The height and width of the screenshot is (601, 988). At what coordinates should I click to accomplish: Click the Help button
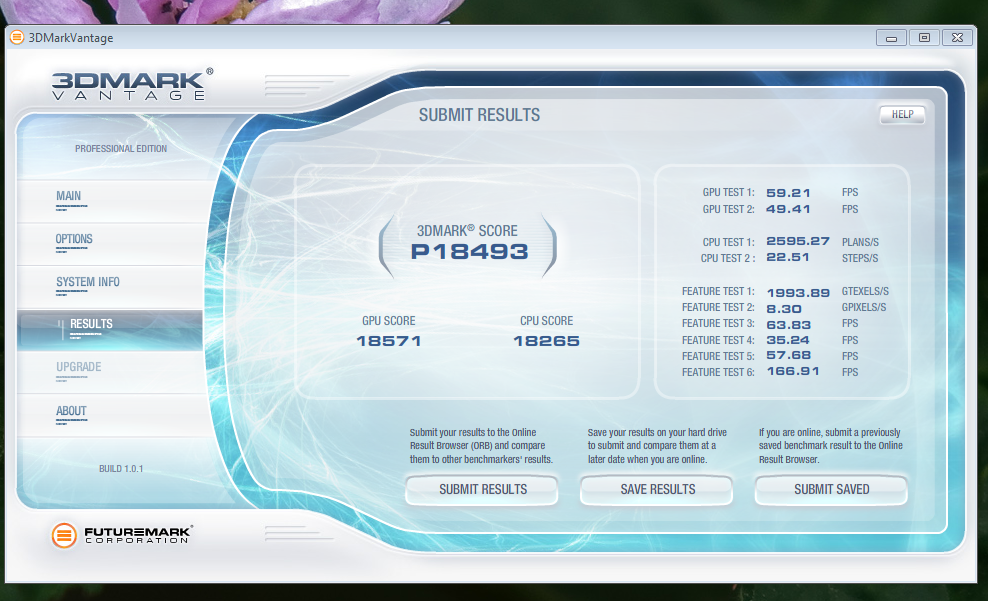(902, 115)
